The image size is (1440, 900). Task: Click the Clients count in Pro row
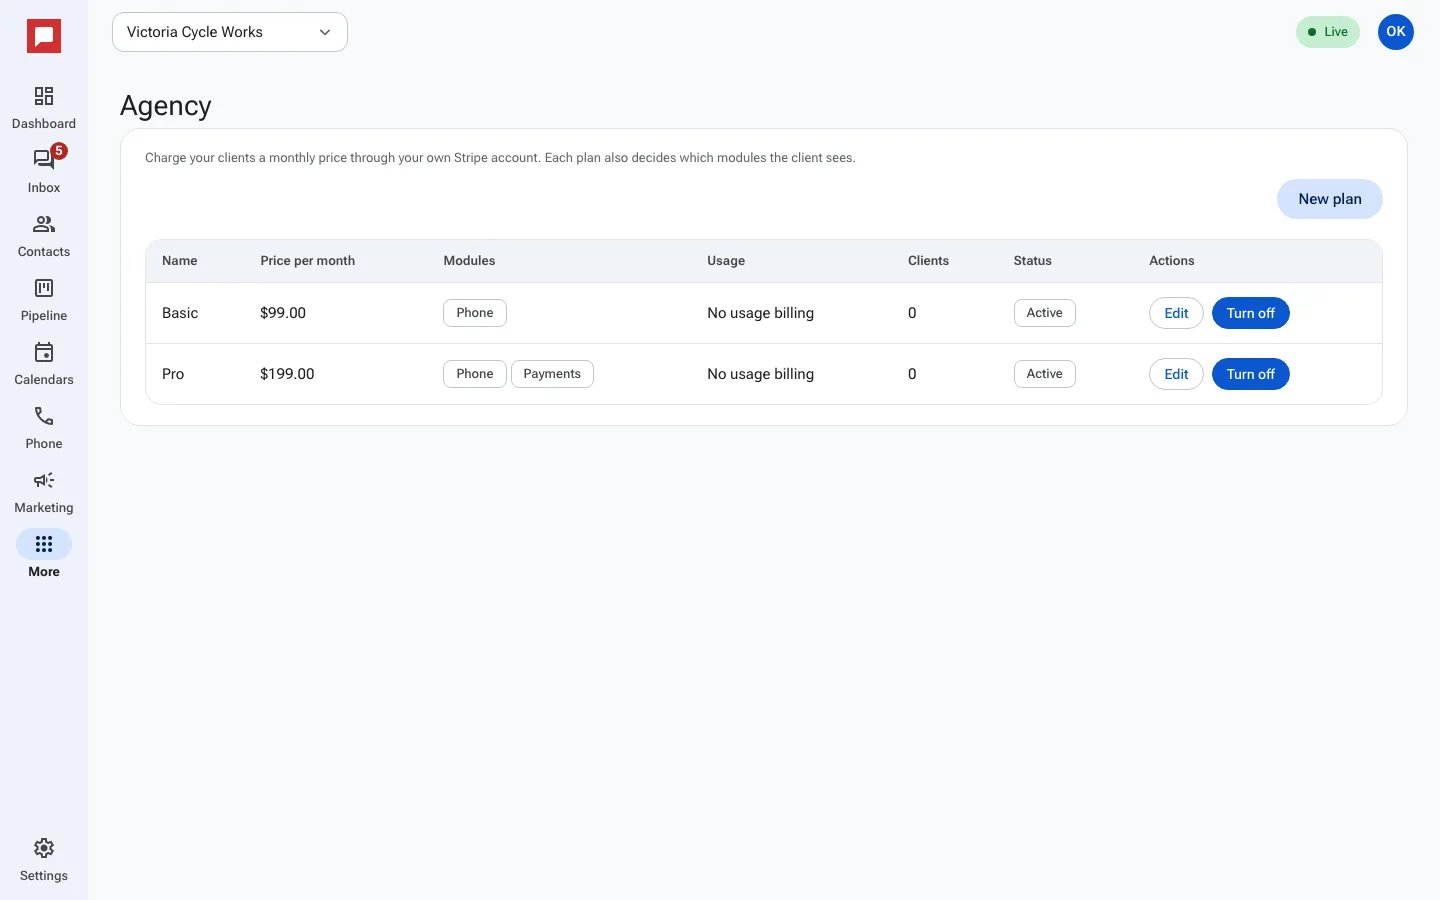coord(912,374)
